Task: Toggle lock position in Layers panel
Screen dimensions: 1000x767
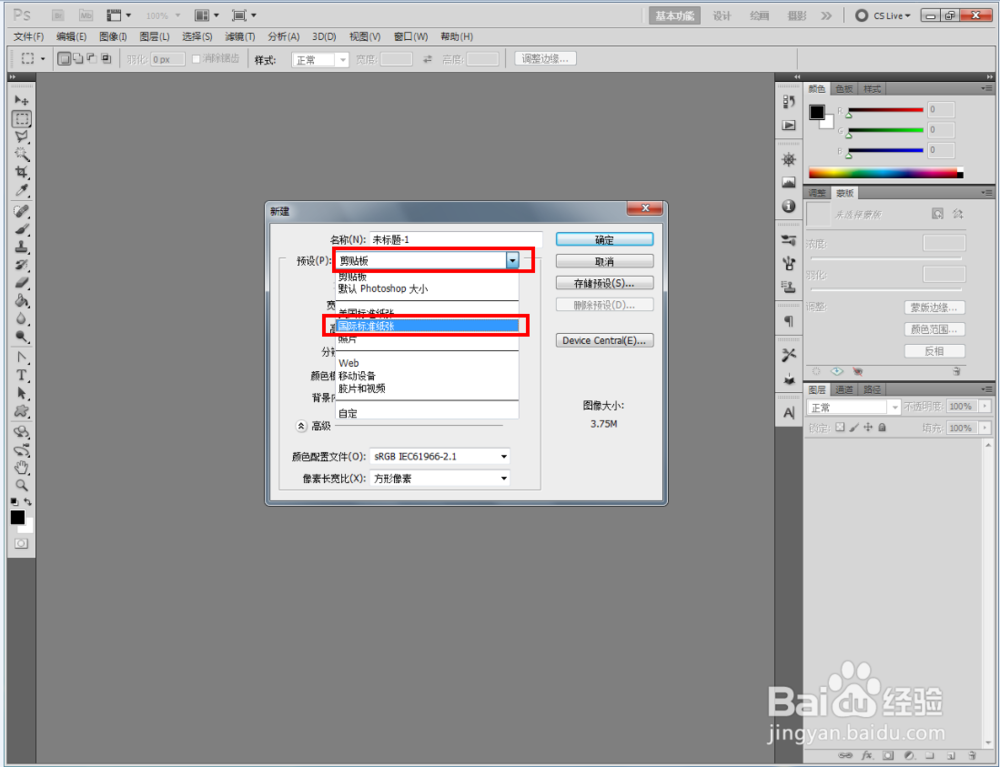Action: click(x=868, y=427)
